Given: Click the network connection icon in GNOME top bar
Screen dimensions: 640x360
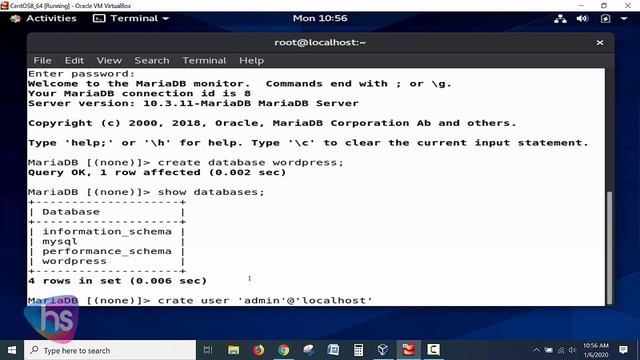Looking at the screenshot, I should coord(560,19).
